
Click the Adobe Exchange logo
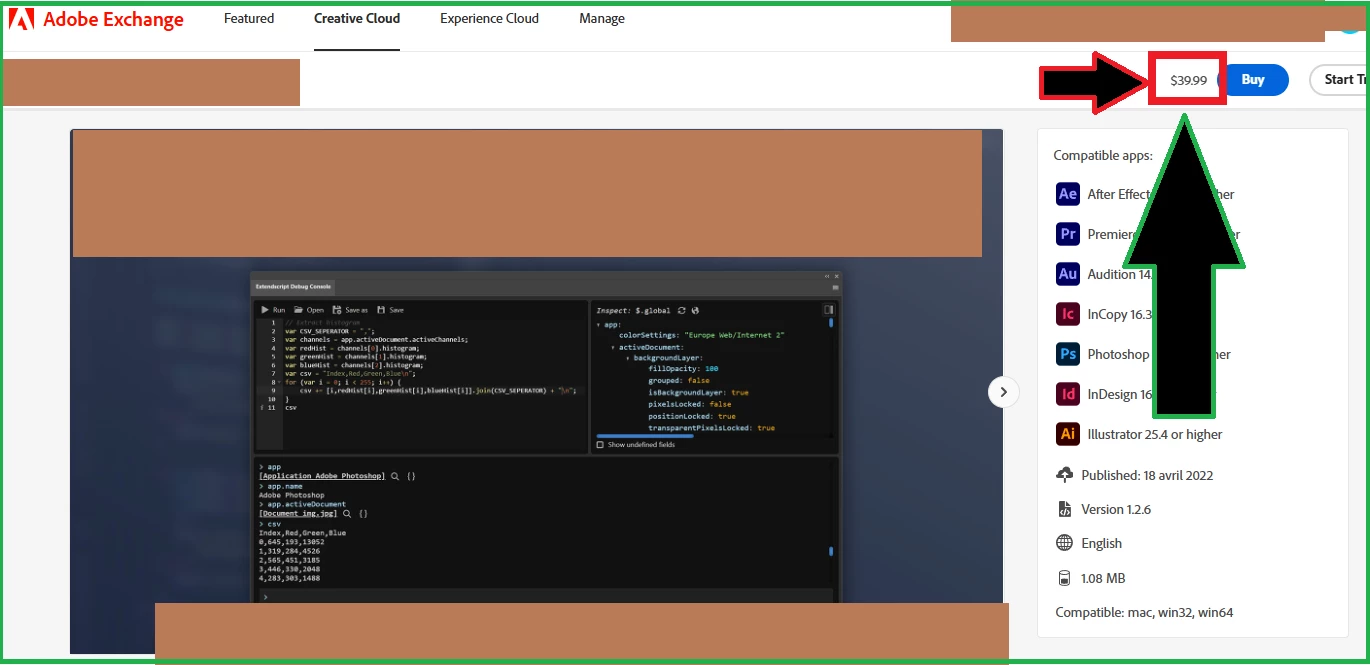click(x=97, y=19)
